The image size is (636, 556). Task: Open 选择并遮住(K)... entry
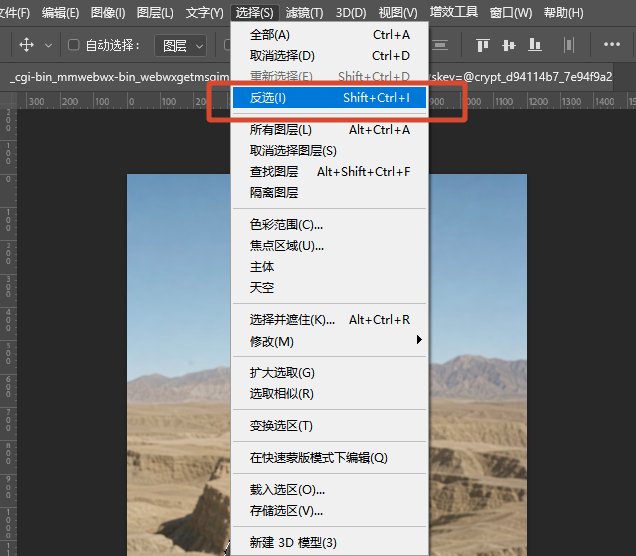coord(329,320)
